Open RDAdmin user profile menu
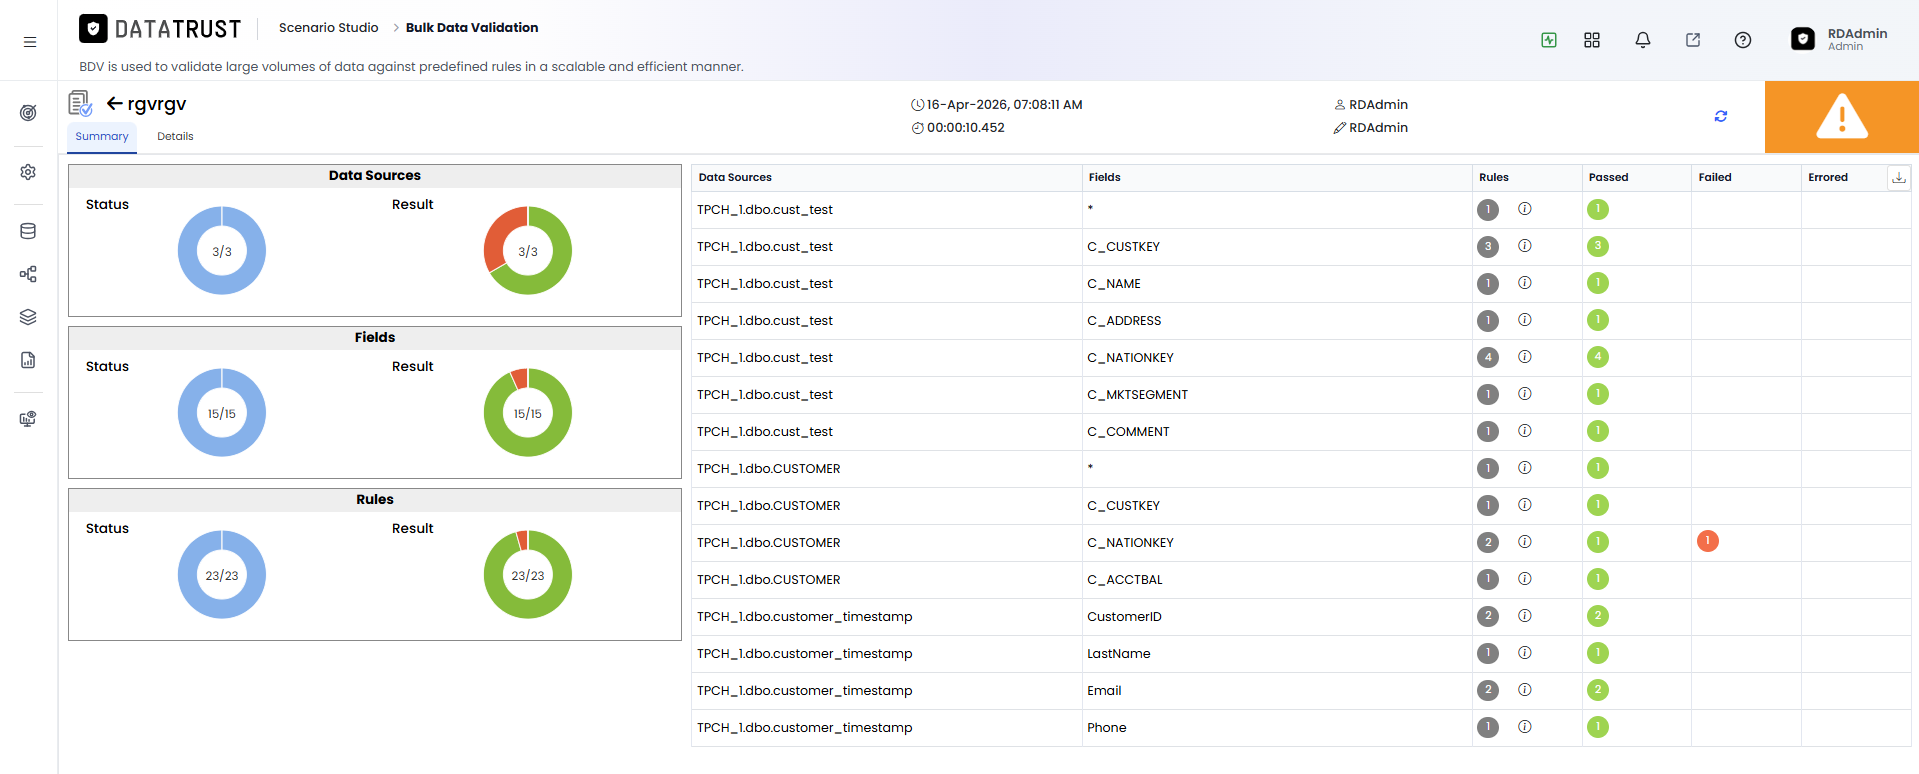The height and width of the screenshot is (774, 1919). click(1839, 39)
